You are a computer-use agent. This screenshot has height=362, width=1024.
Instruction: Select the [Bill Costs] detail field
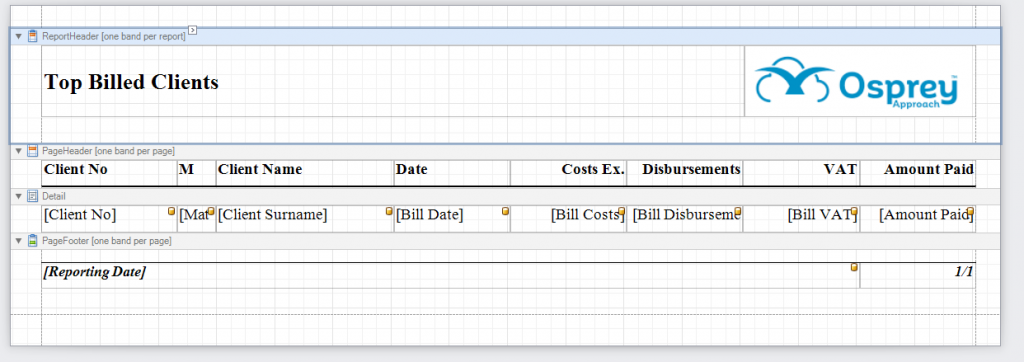(568, 218)
